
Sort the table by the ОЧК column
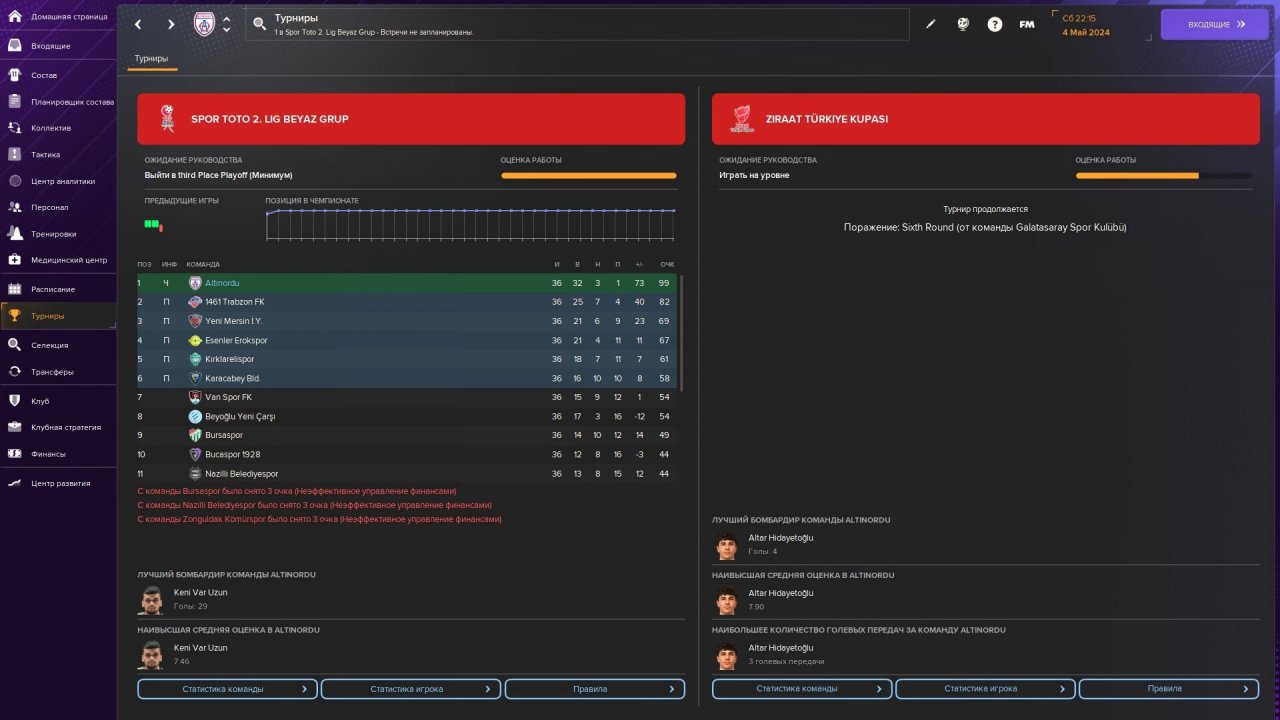click(x=667, y=264)
